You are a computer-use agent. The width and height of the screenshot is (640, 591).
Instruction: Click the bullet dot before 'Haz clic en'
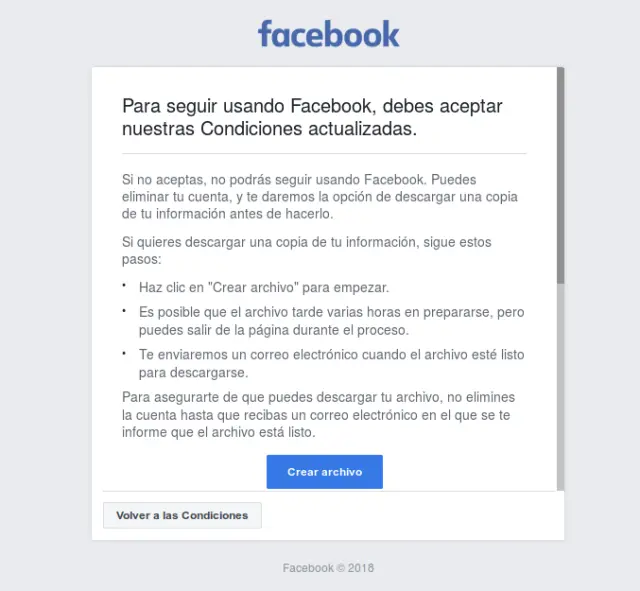pyautogui.click(x=124, y=285)
